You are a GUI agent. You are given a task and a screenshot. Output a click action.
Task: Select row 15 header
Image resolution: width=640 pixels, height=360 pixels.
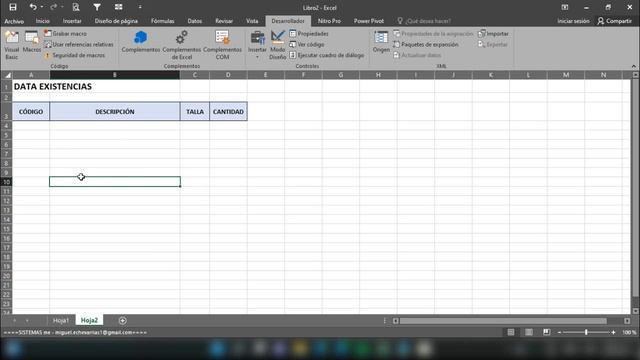pos(6,229)
